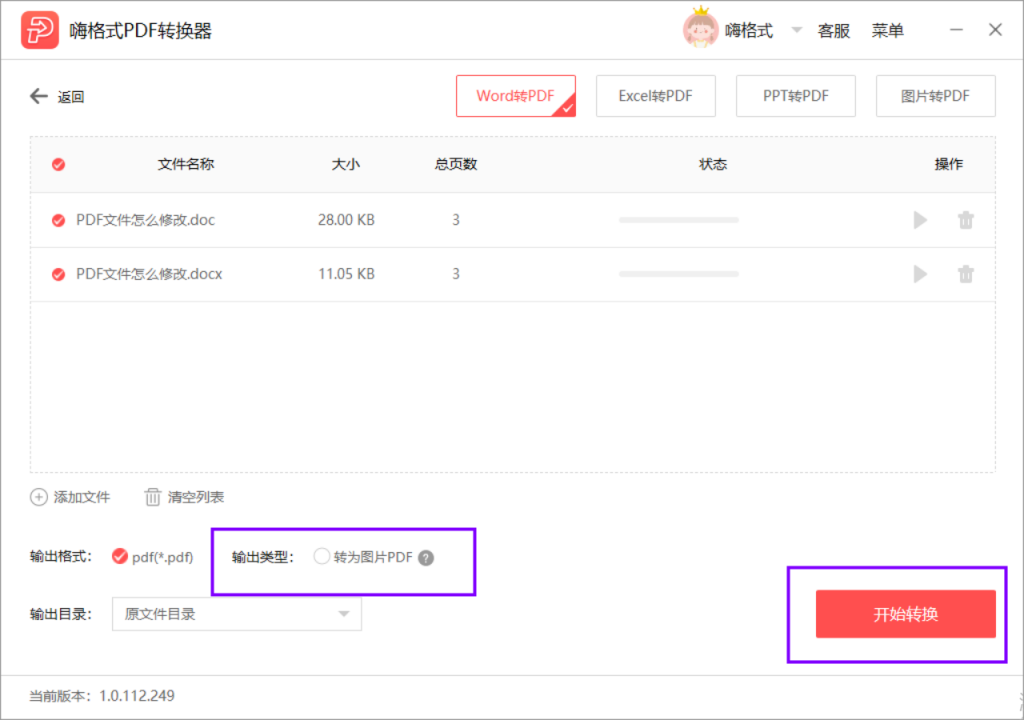1024x720 pixels.
Task: Delete the .docx file with trash icon
Action: pyautogui.click(x=966, y=274)
